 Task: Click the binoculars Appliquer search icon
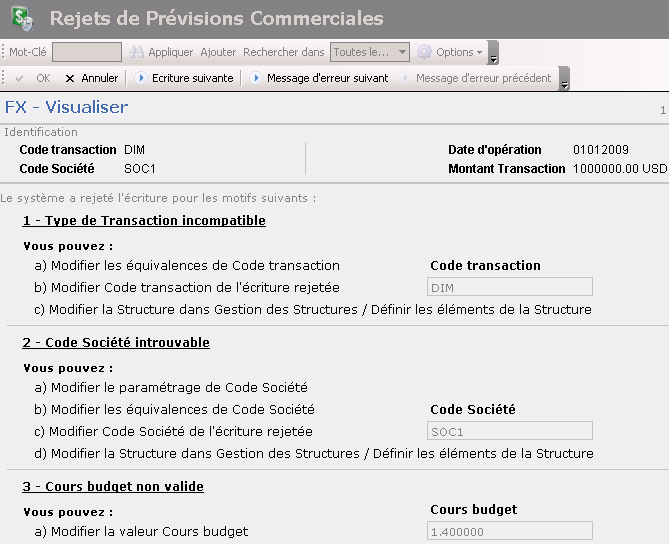point(136,52)
